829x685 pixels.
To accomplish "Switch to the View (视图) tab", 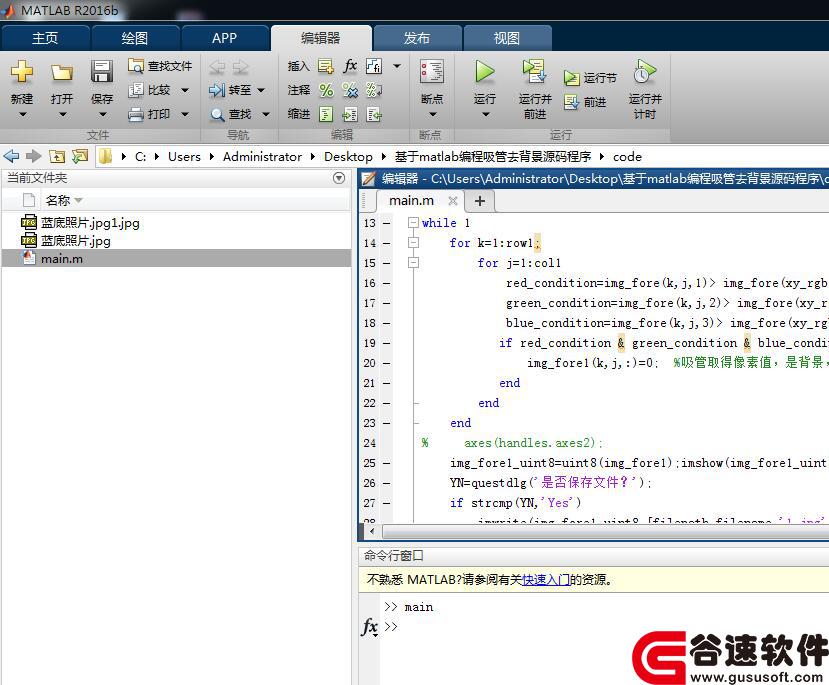I will click(x=506, y=38).
